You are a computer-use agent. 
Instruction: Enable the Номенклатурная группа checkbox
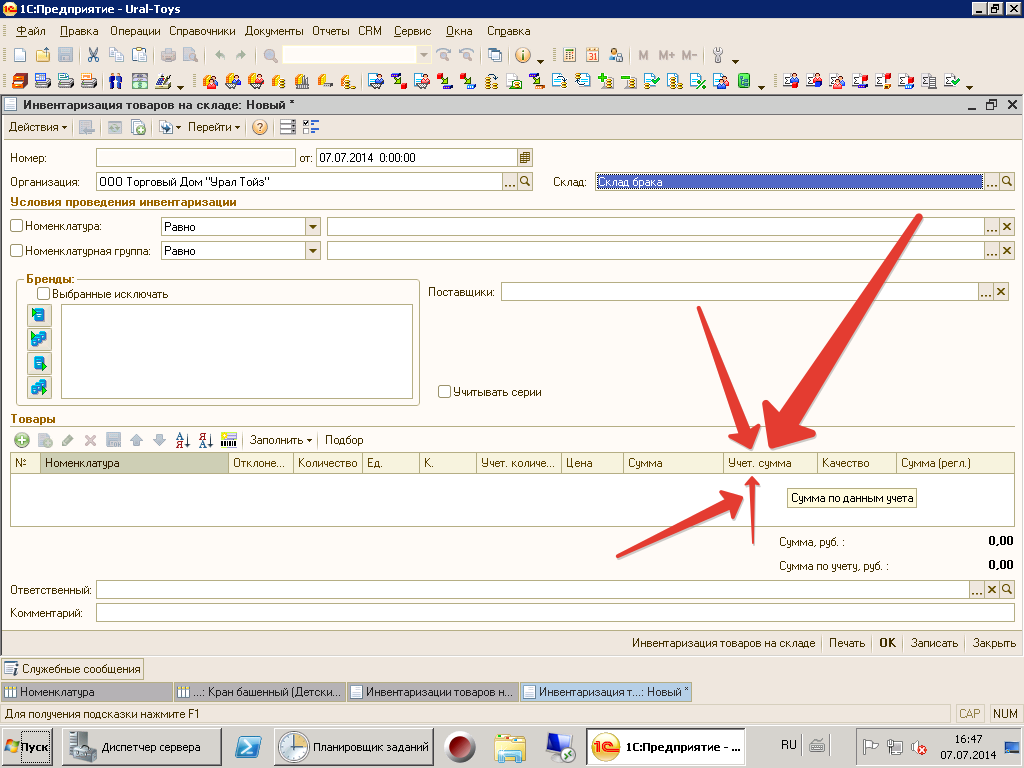click(x=17, y=250)
